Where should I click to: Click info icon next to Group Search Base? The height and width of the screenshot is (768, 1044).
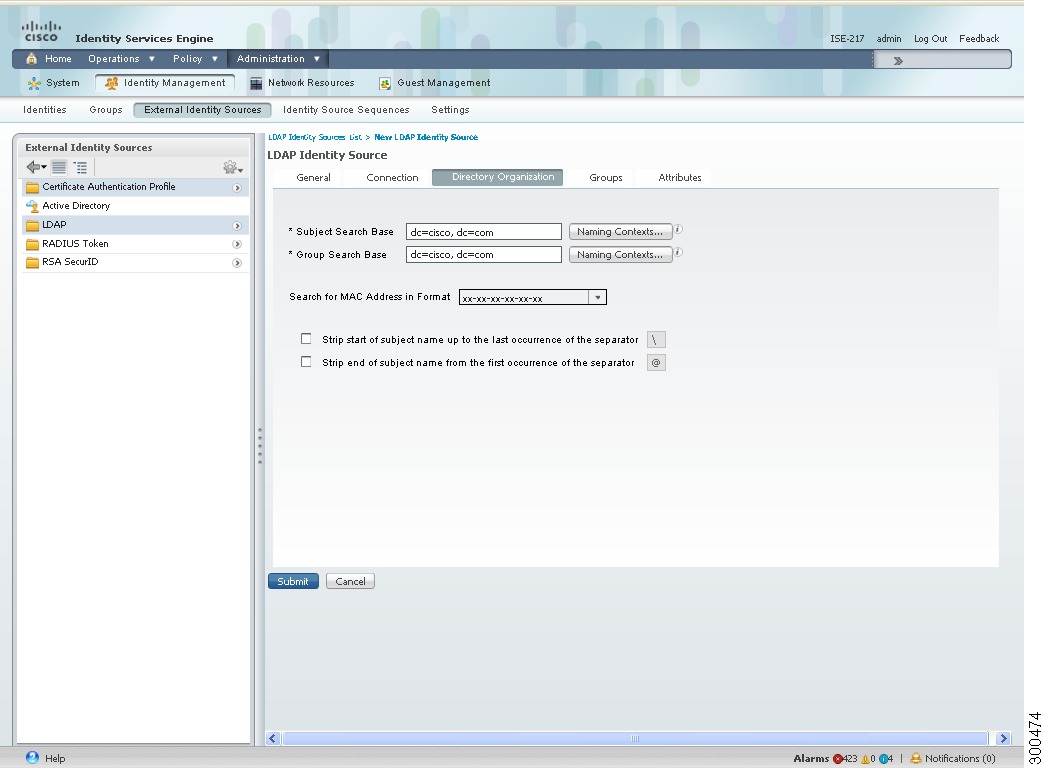point(678,252)
